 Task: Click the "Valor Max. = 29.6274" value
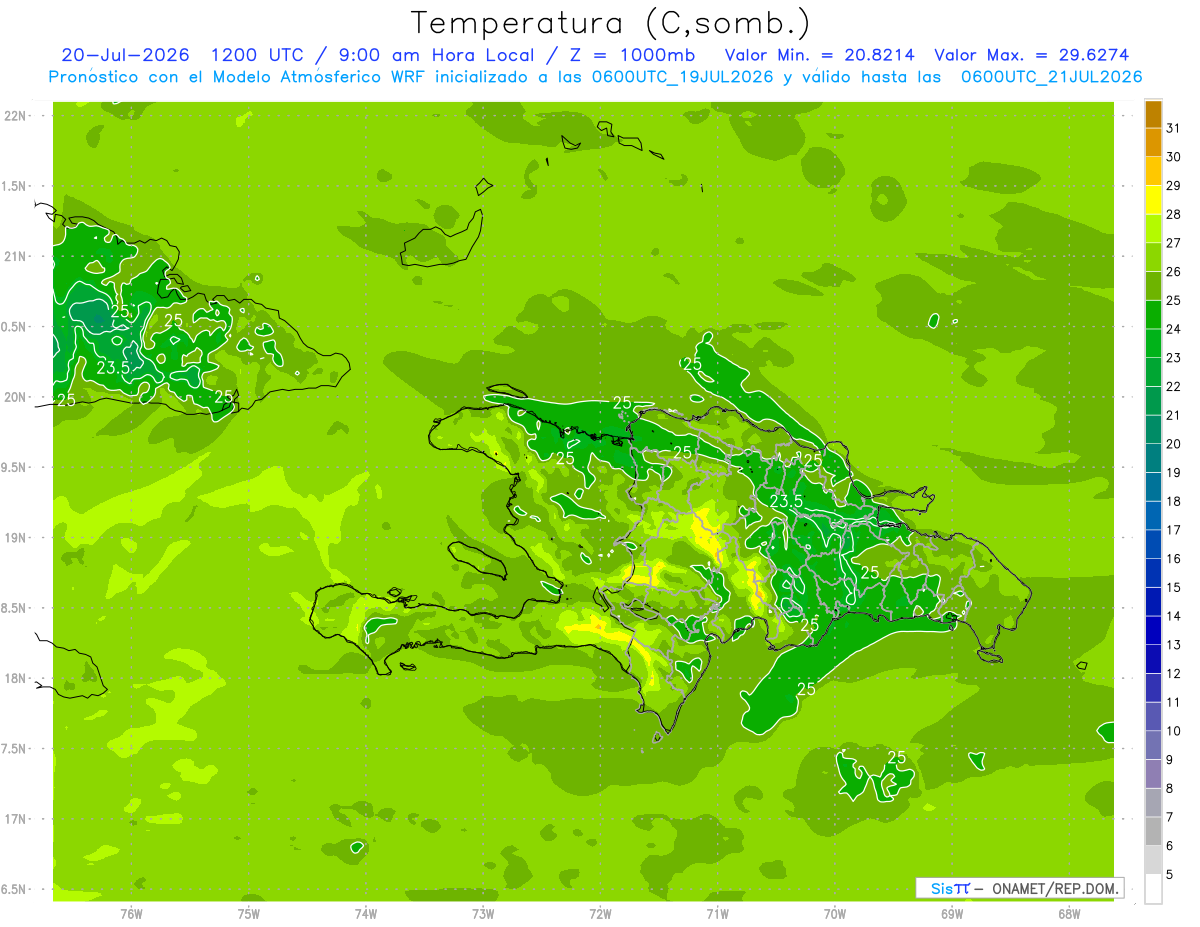click(x=1032, y=55)
